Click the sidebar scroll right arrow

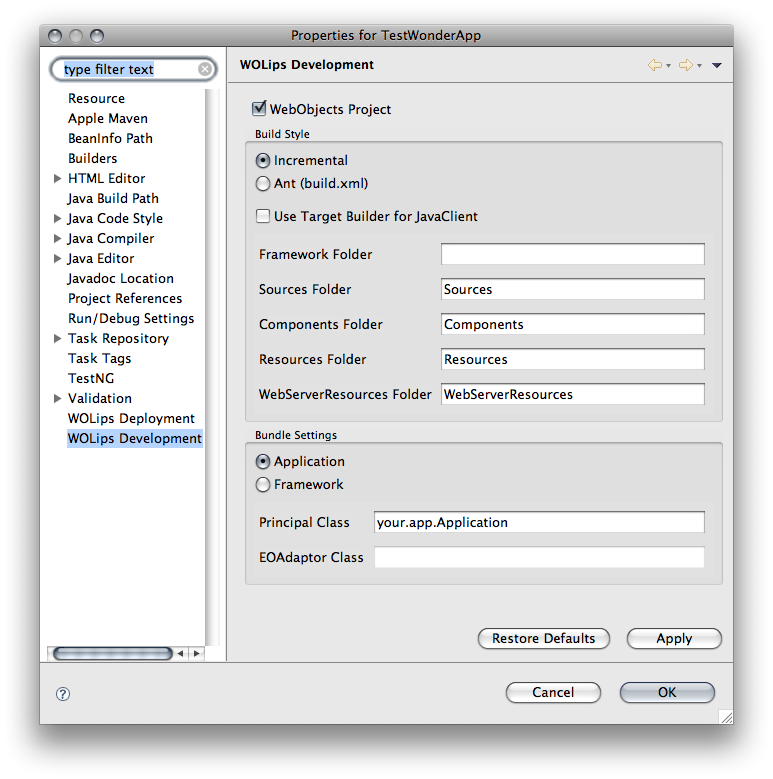pos(196,653)
